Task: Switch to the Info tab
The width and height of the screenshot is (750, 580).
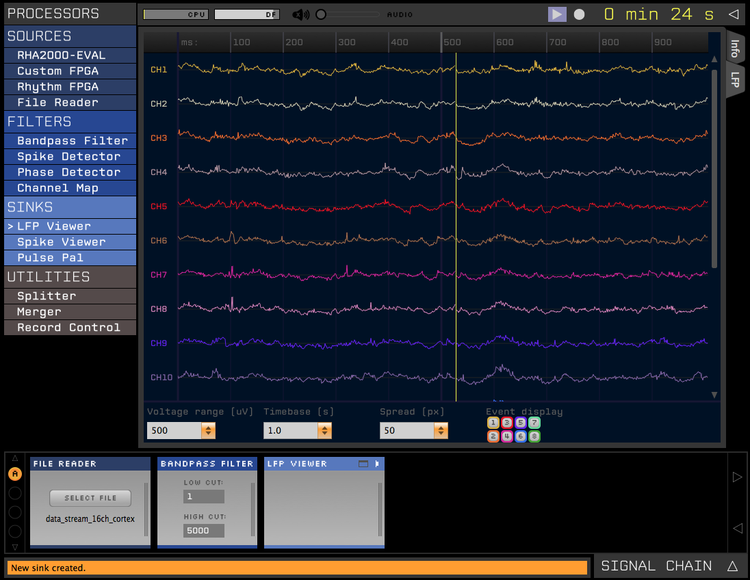Action: coord(735,48)
